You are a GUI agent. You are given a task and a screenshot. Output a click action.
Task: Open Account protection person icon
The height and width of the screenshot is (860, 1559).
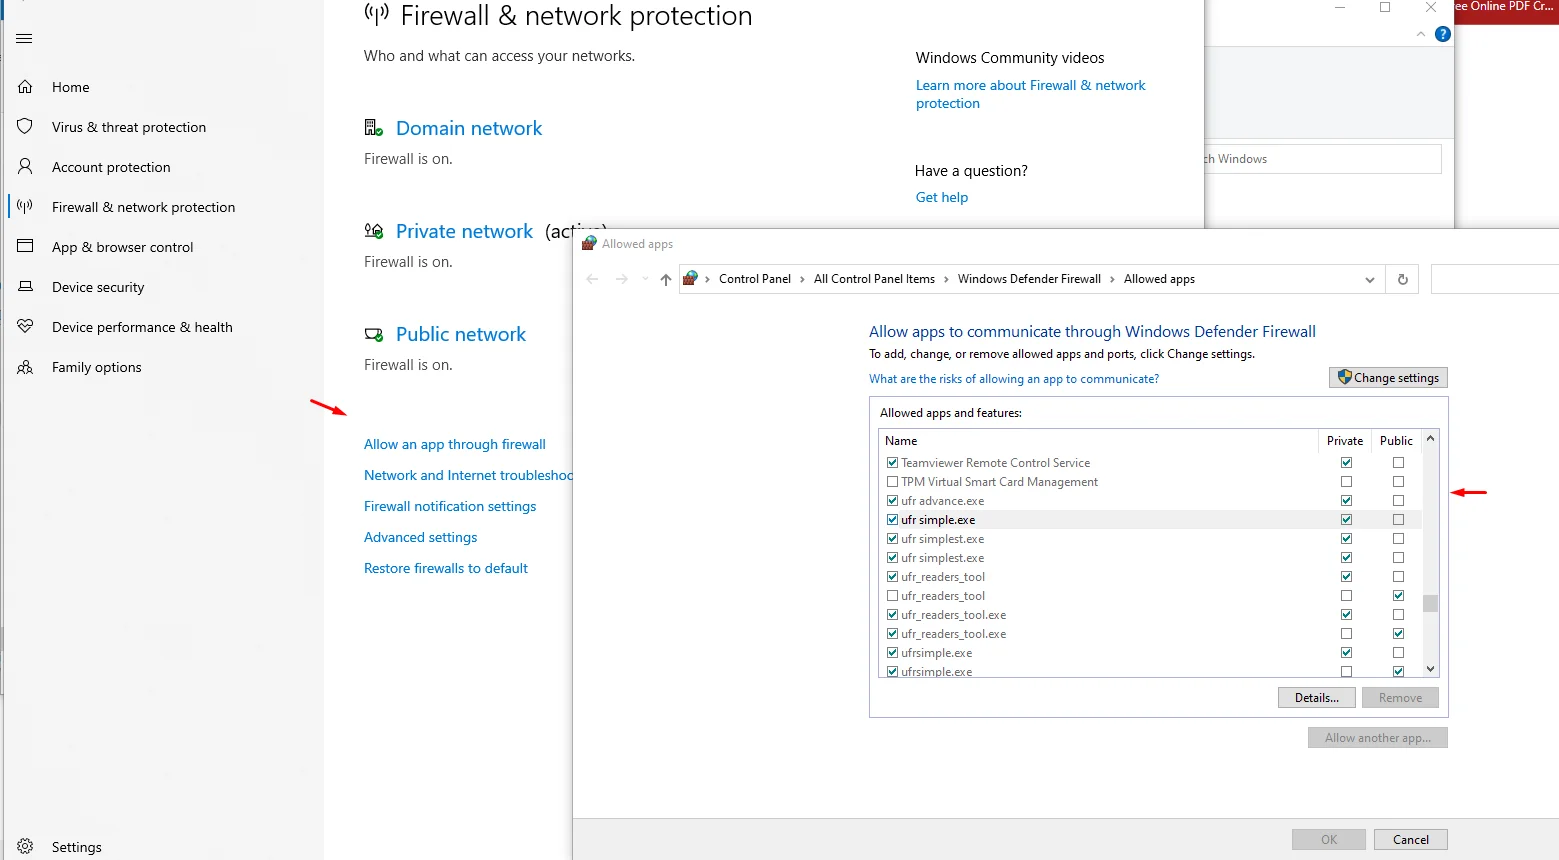click(26, 166)
